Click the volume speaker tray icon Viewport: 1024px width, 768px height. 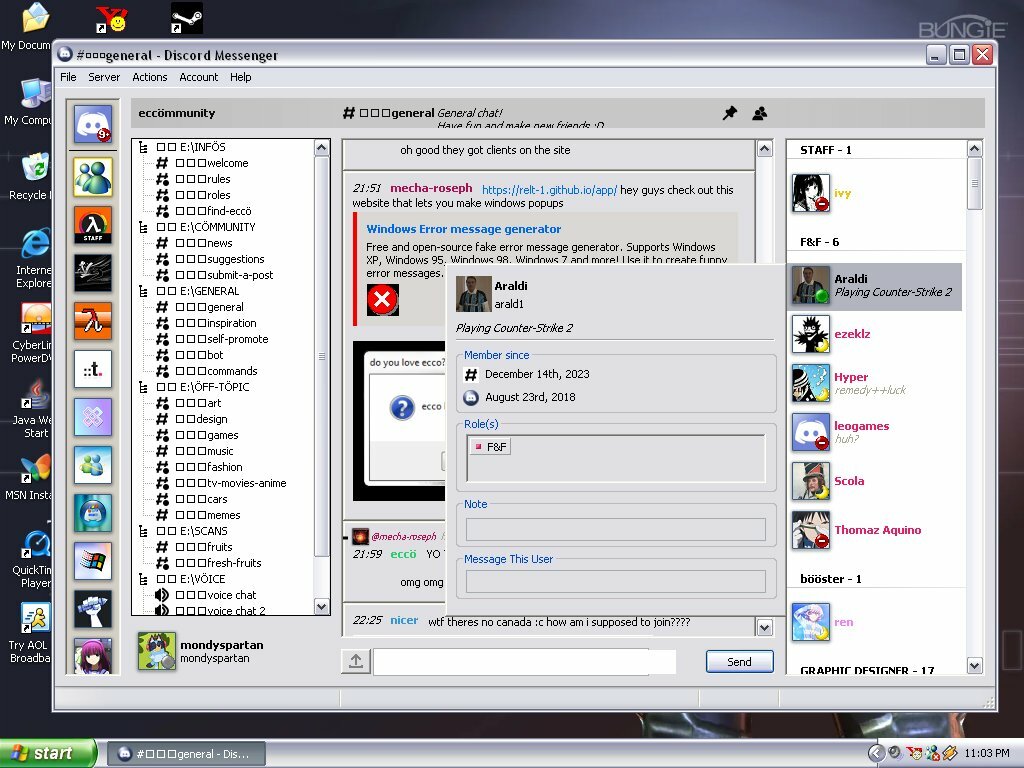click(895, 753)
